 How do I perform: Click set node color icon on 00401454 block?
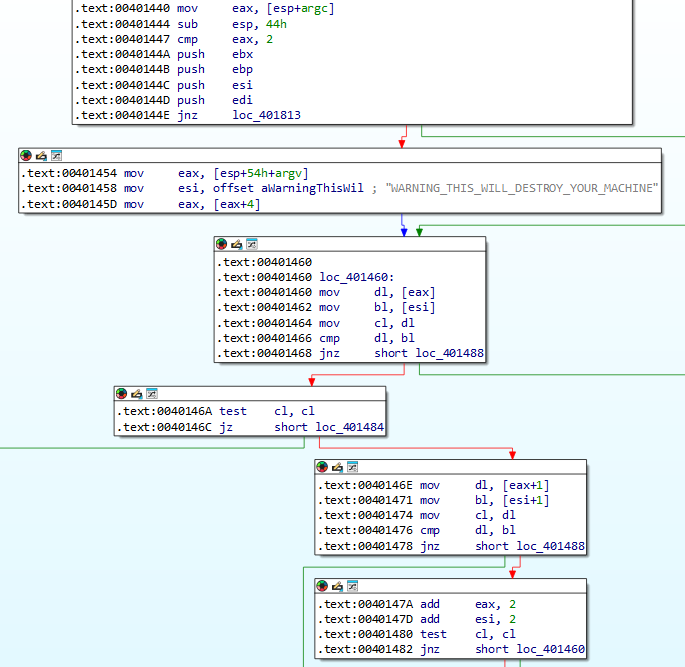pos(26,156)
